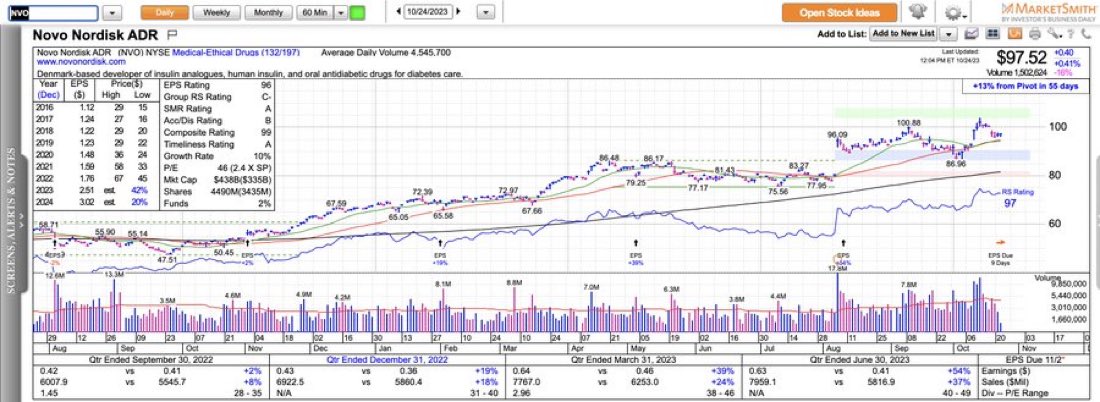Click the EPS Due 9 Days label
Image resolution: width=1100 pixels, height=402 pixels.
coord(998,260)
